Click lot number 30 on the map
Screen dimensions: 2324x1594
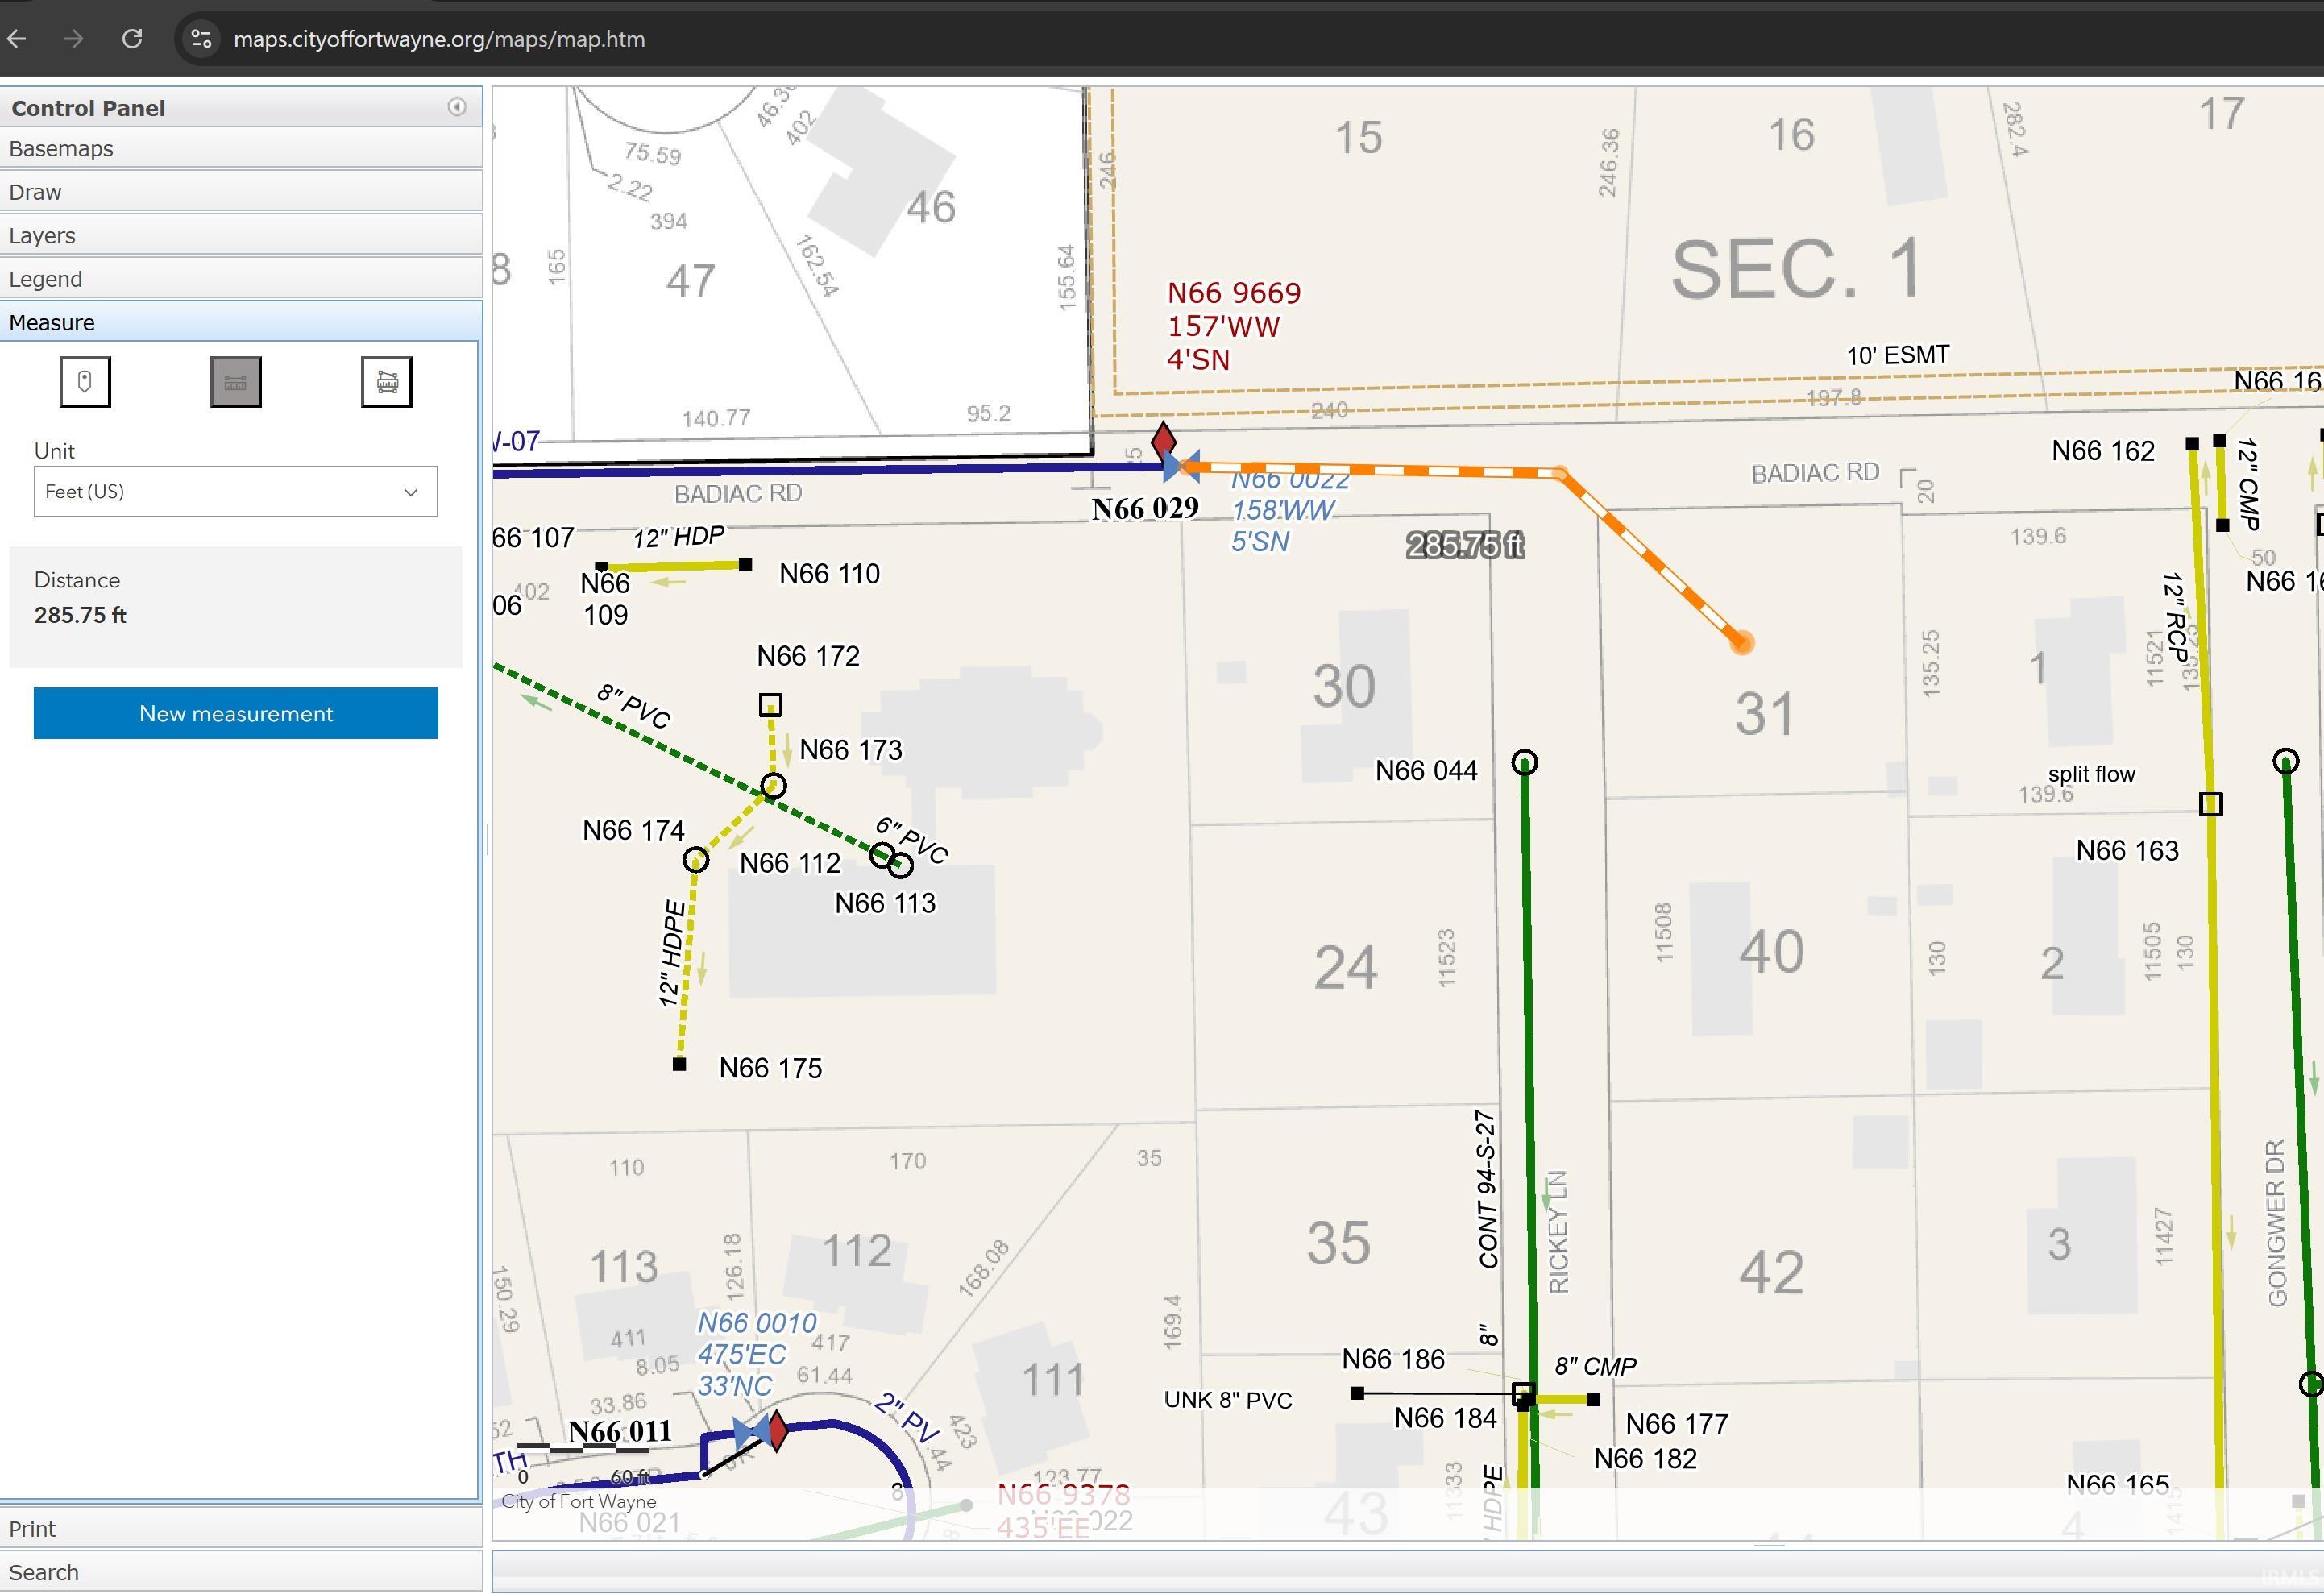1344,686
